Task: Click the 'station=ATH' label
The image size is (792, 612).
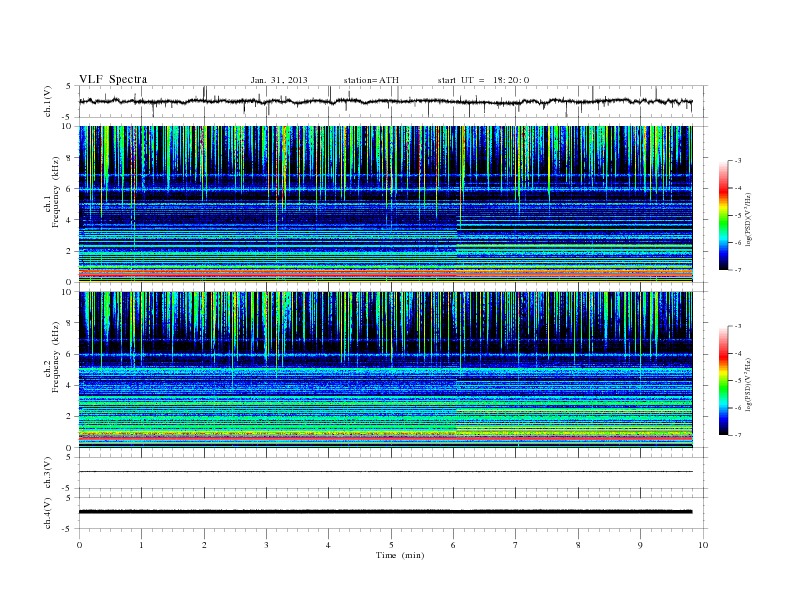Action: click(371, 80)
